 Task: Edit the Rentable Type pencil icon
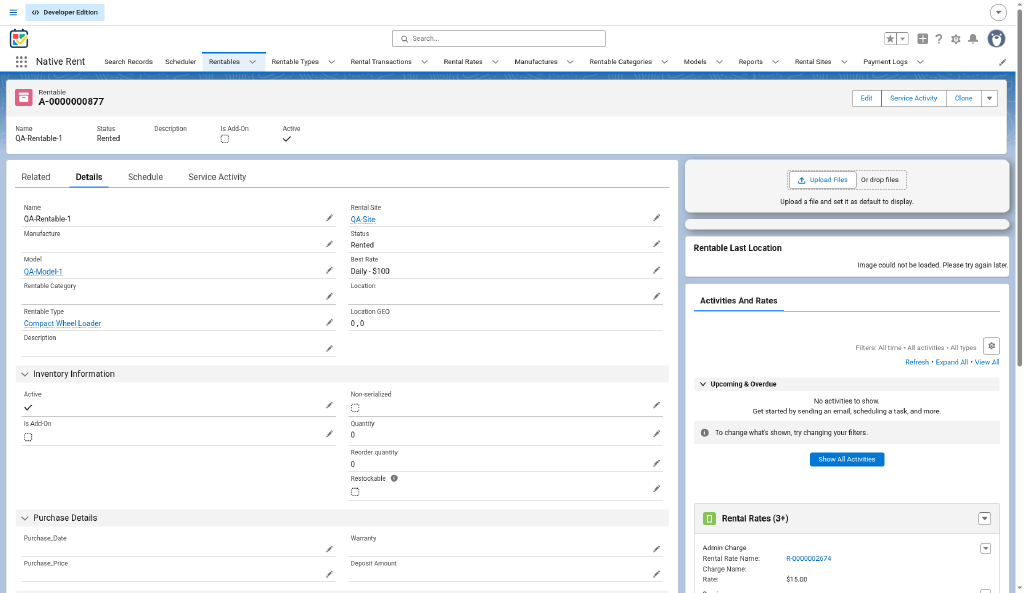(x=329, y=323)
